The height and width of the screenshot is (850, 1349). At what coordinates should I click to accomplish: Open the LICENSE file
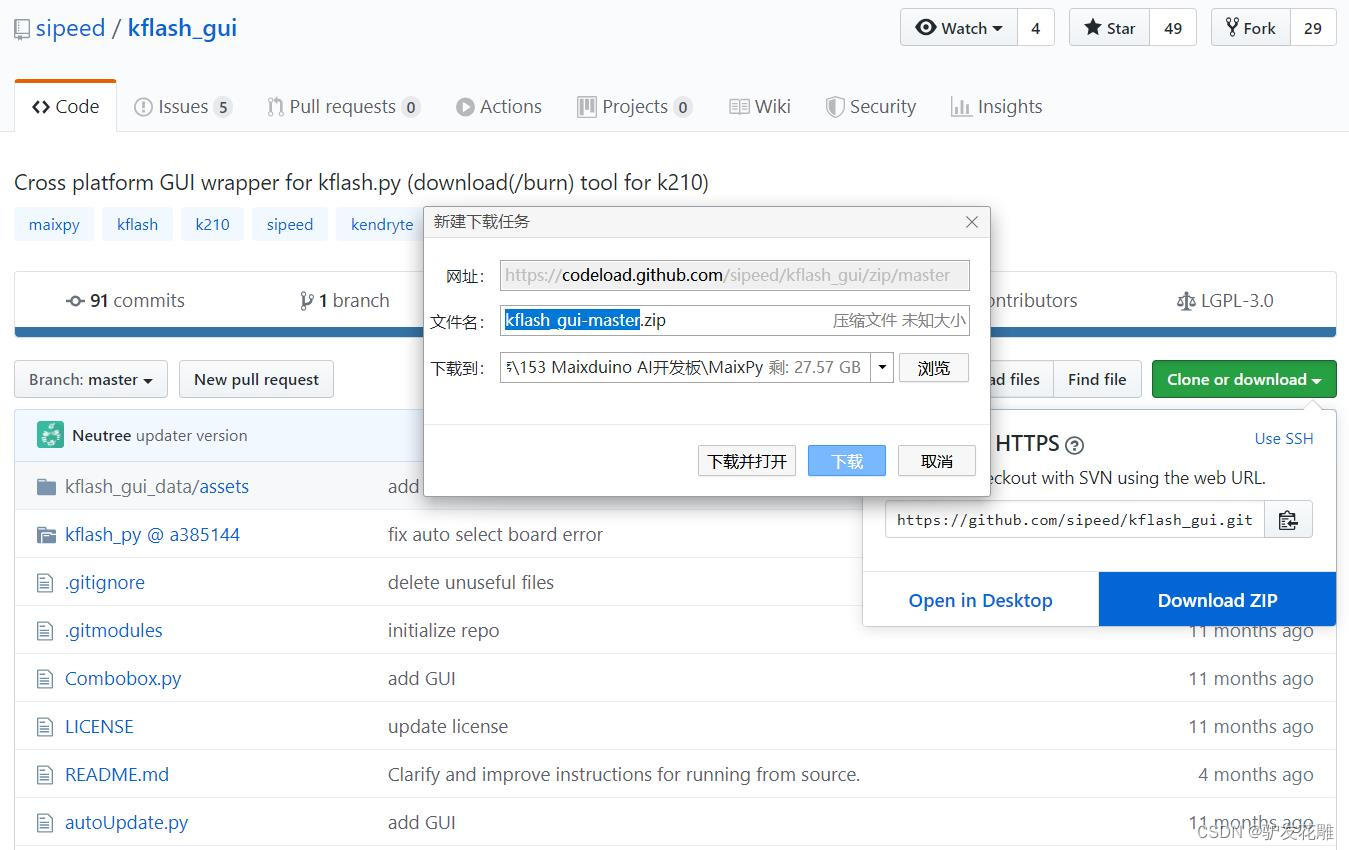pyautogui.click(x=99, y=726)
